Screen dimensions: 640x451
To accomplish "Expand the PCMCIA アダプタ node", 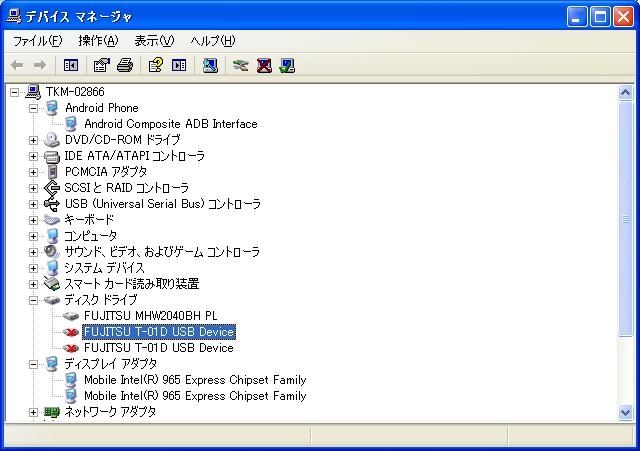I will [x=33, y=172].
